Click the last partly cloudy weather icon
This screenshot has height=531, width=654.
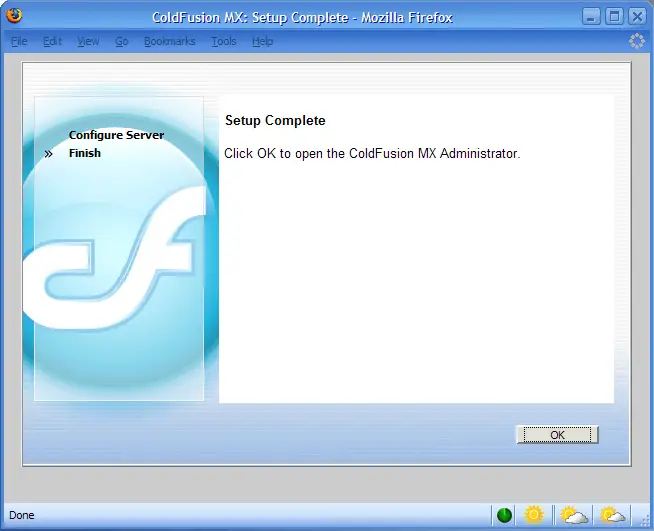612,515
